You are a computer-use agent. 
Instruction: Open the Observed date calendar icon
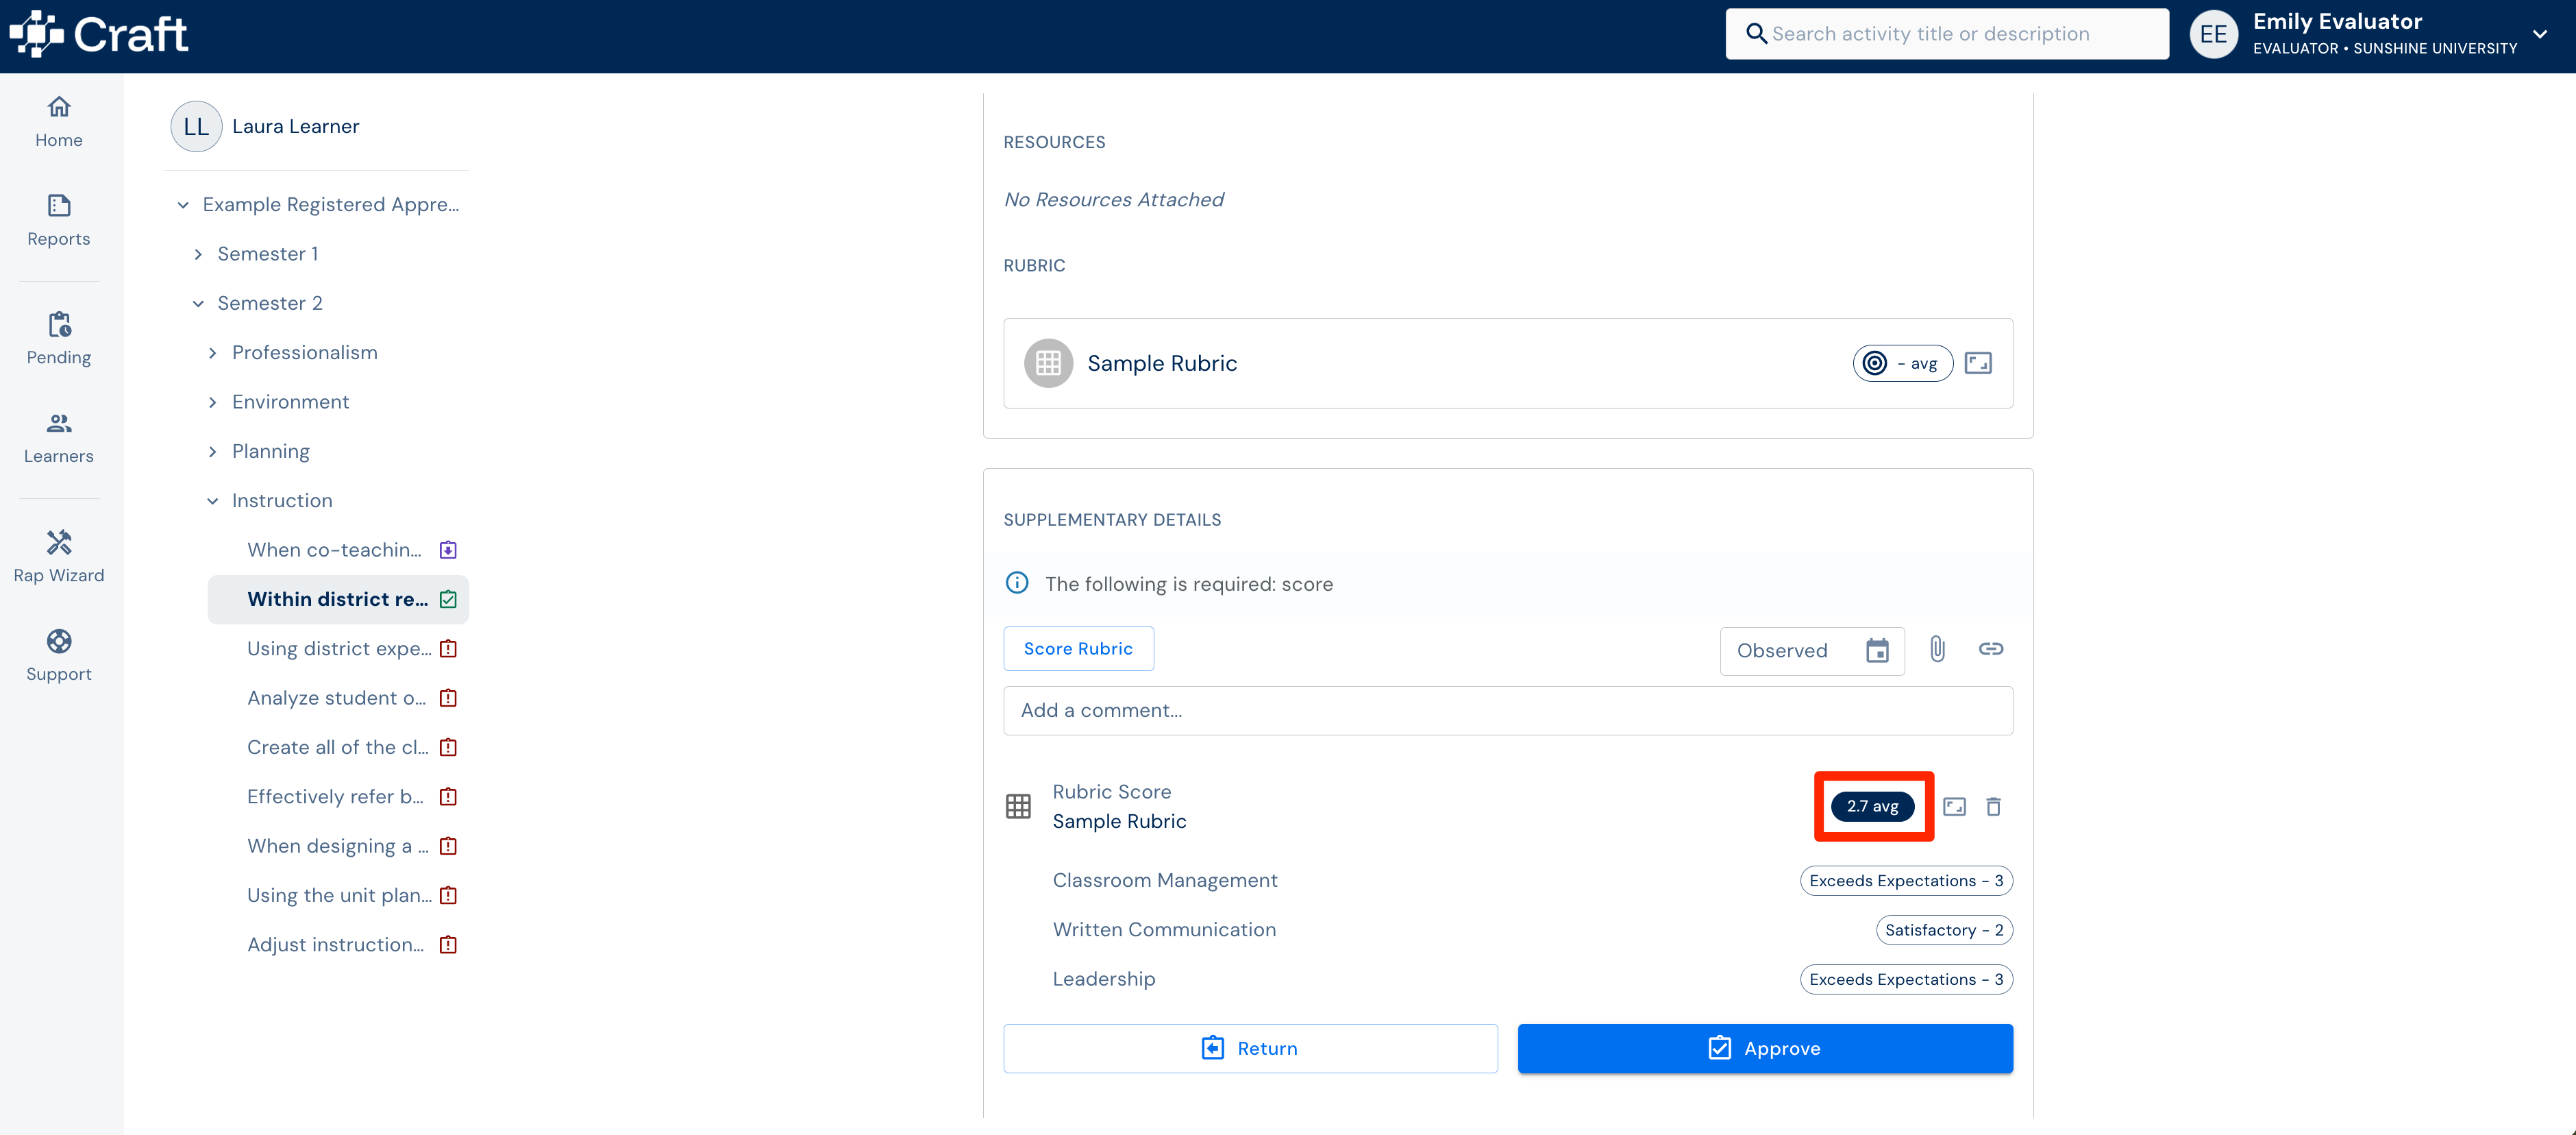1877,651
